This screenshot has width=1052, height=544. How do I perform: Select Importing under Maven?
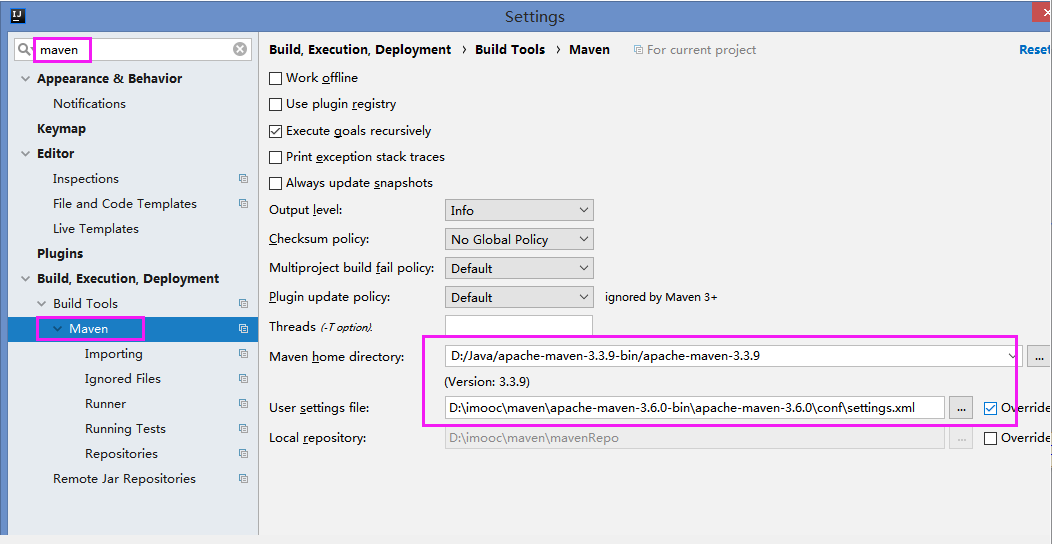click(113, 354)
